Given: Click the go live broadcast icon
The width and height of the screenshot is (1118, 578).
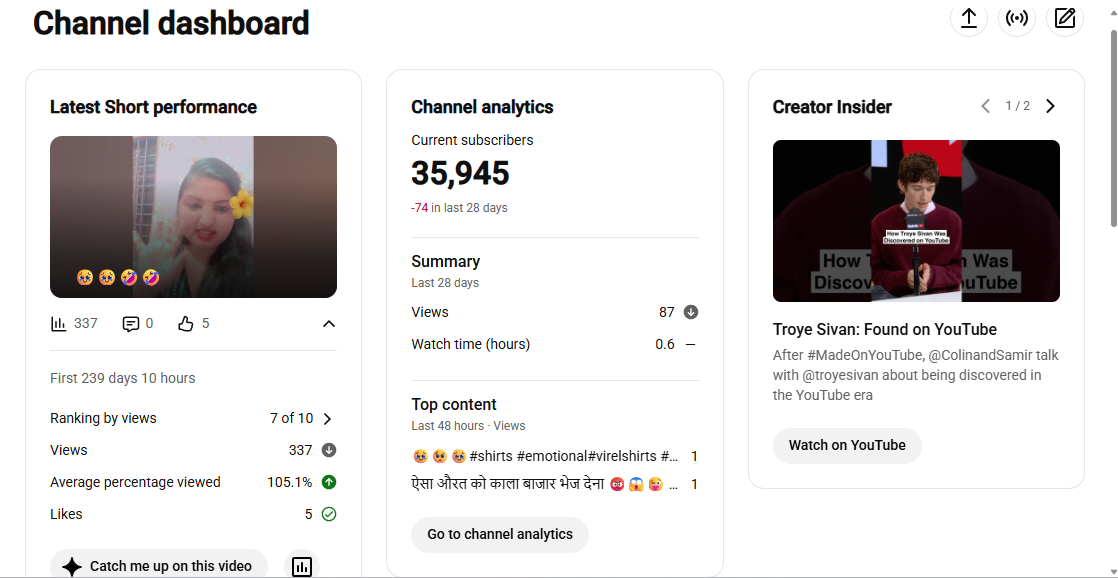Looking at the screenshot, I should (x=1016, y=18).
